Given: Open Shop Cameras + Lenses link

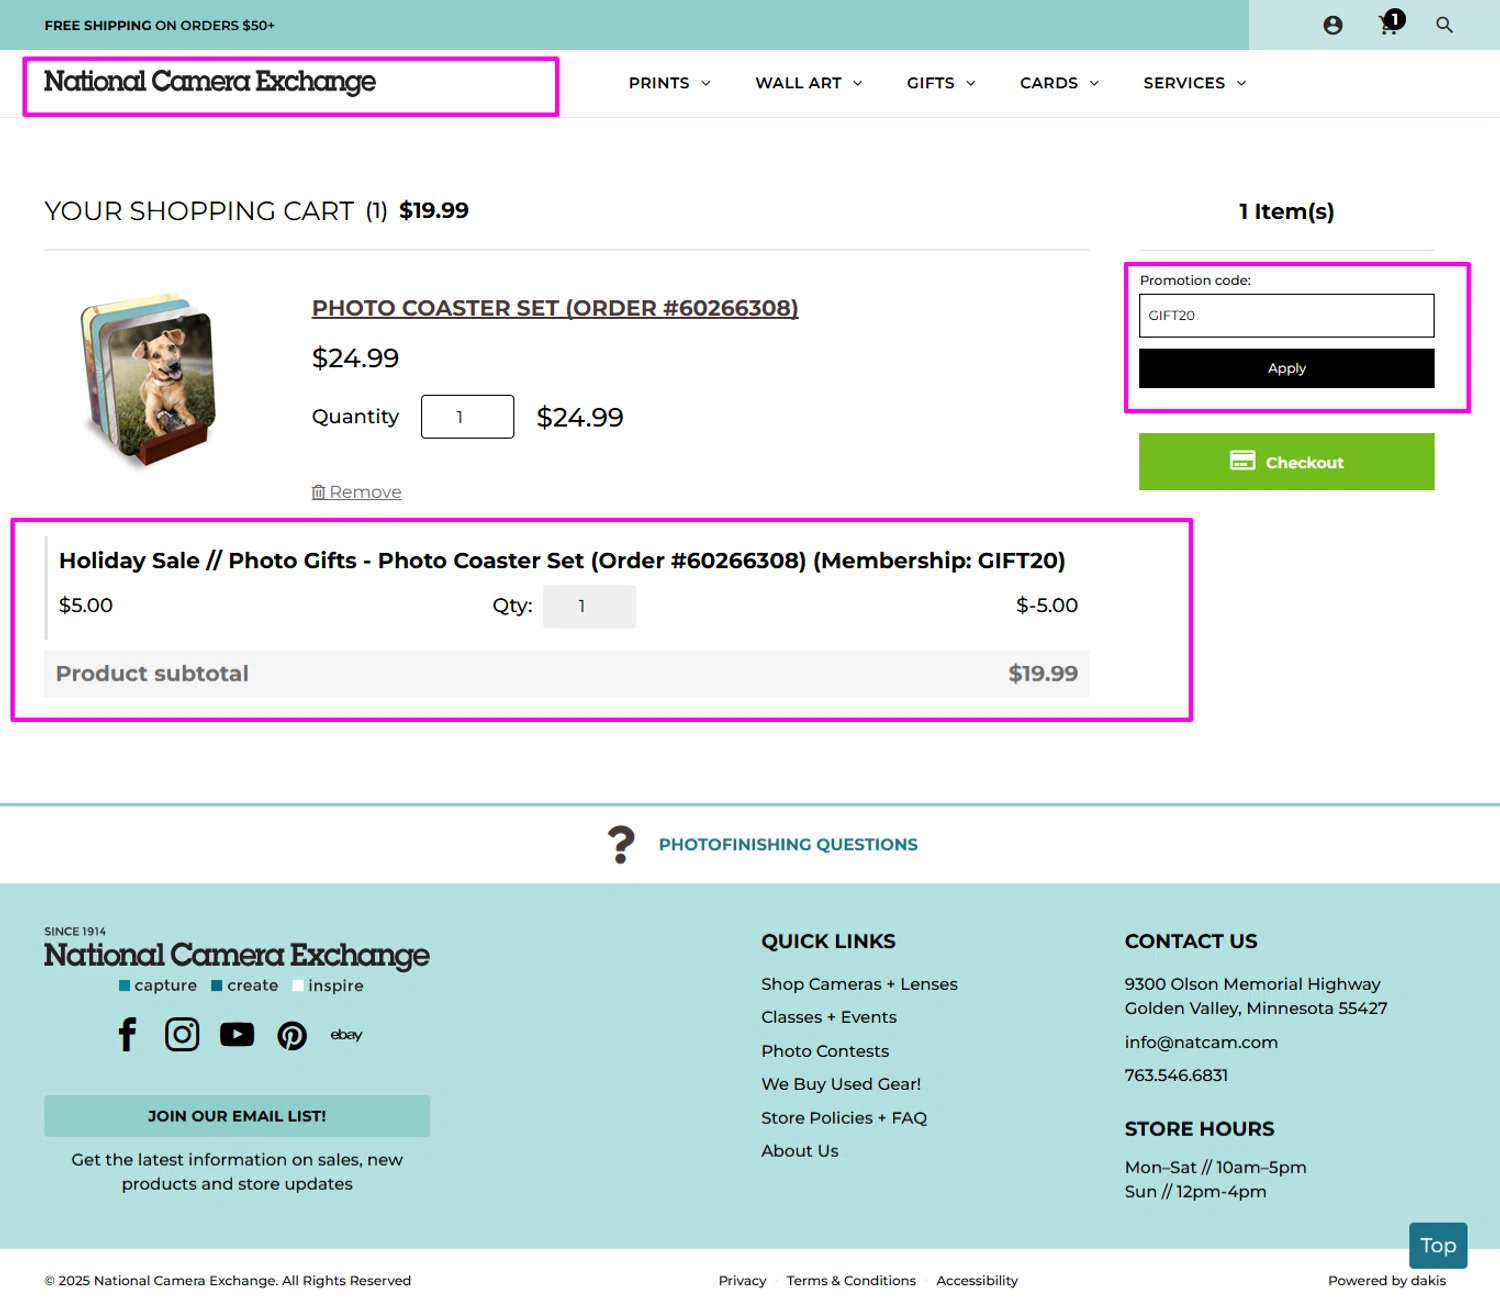Looking at the screenshot, I should pyautogui.click(x=859, y=984).
